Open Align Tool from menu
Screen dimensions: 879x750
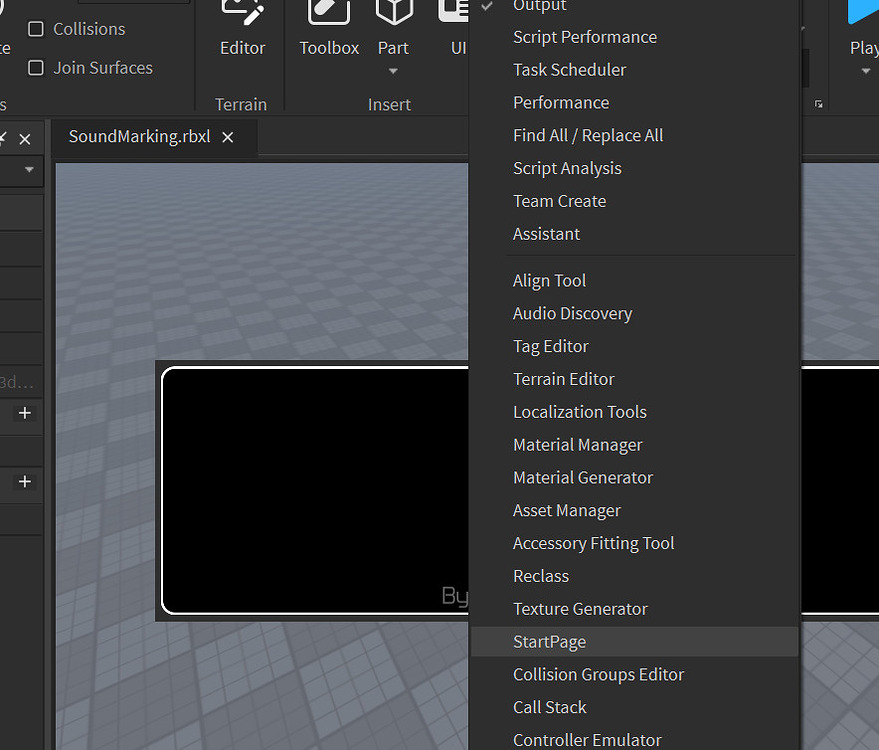634,280
